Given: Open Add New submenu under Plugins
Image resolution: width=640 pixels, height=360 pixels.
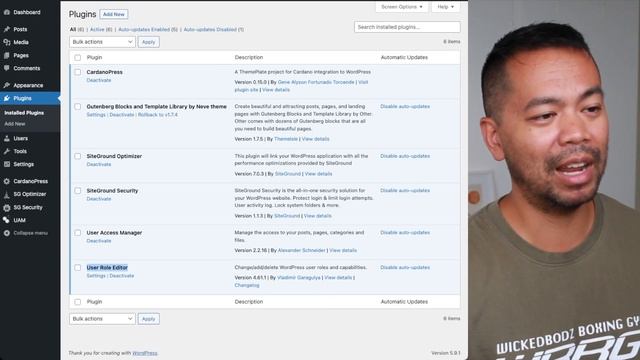Looking at the screenshot, I should (x=15, y=124).
